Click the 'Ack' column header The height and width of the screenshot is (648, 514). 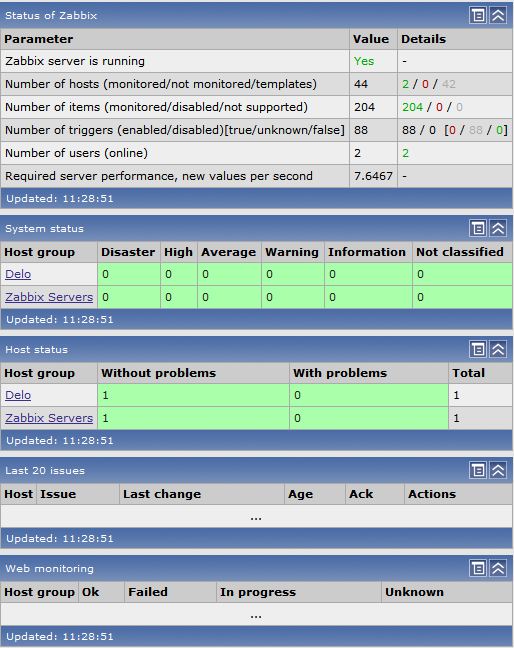[361, 494]
